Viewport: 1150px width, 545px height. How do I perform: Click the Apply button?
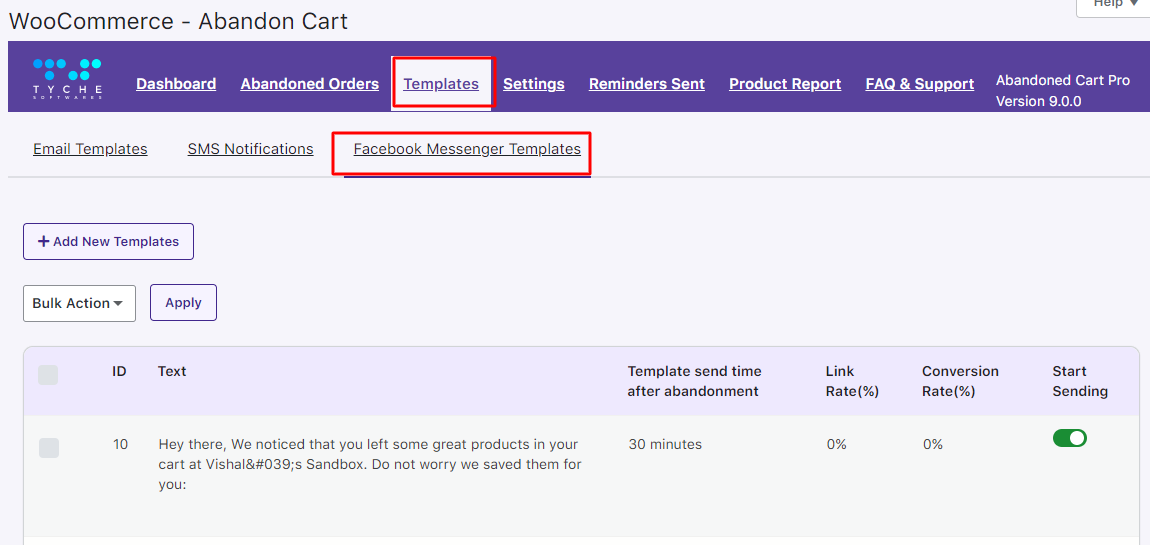coord(183,302)
